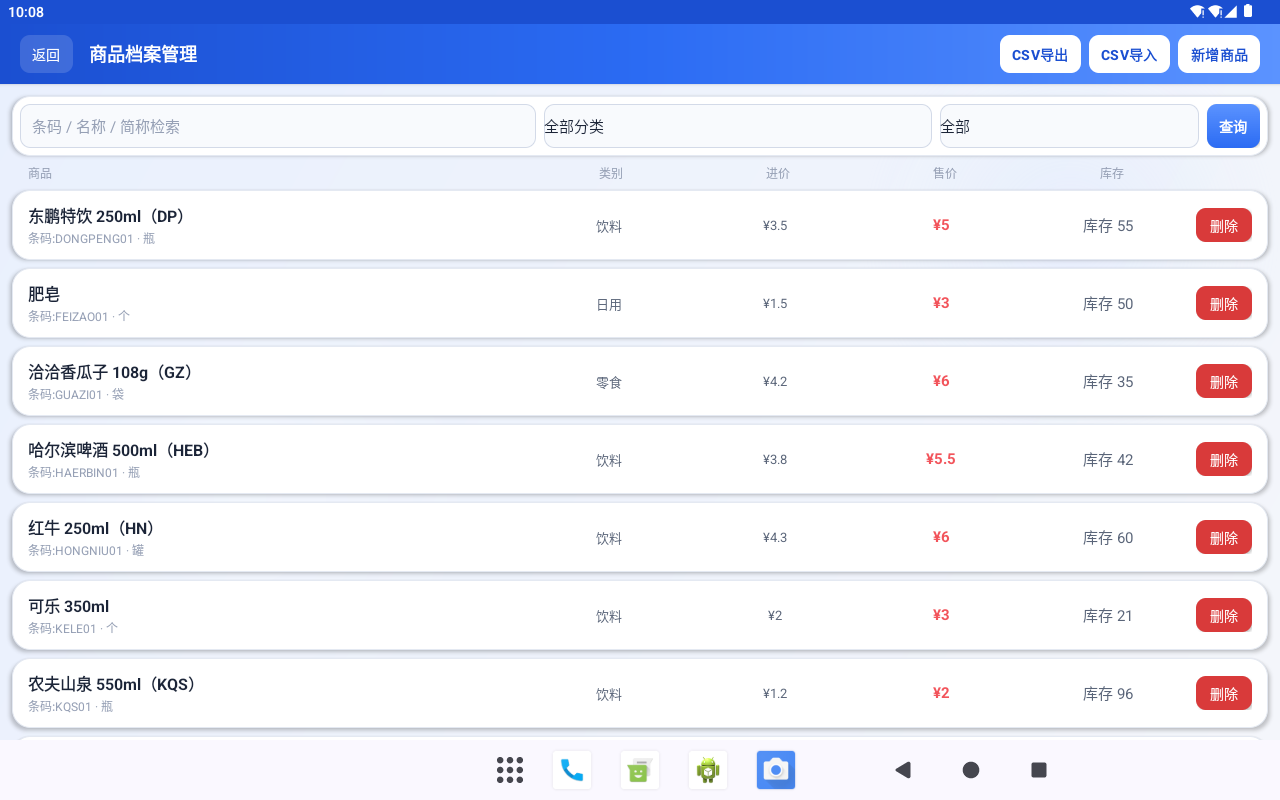Launch the Camera app from dock
This screenshot has height=800, width=1280.
point(776,770)
